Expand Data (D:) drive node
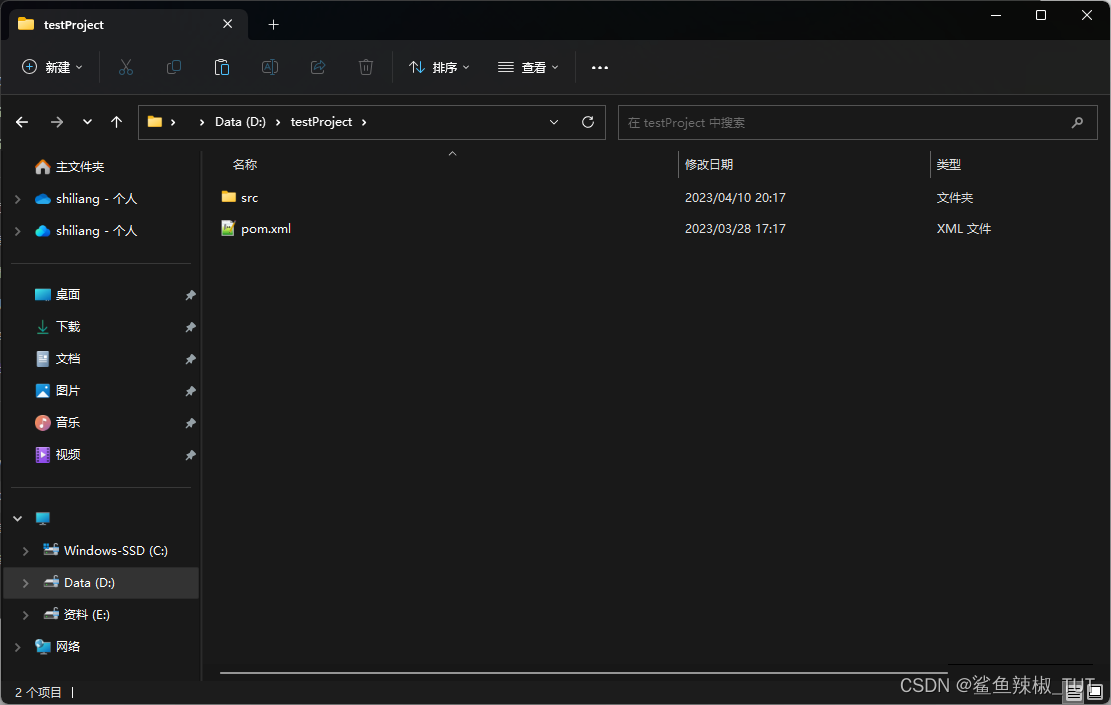This screenshot has height=705, width=1111. [x=26, y=582]
